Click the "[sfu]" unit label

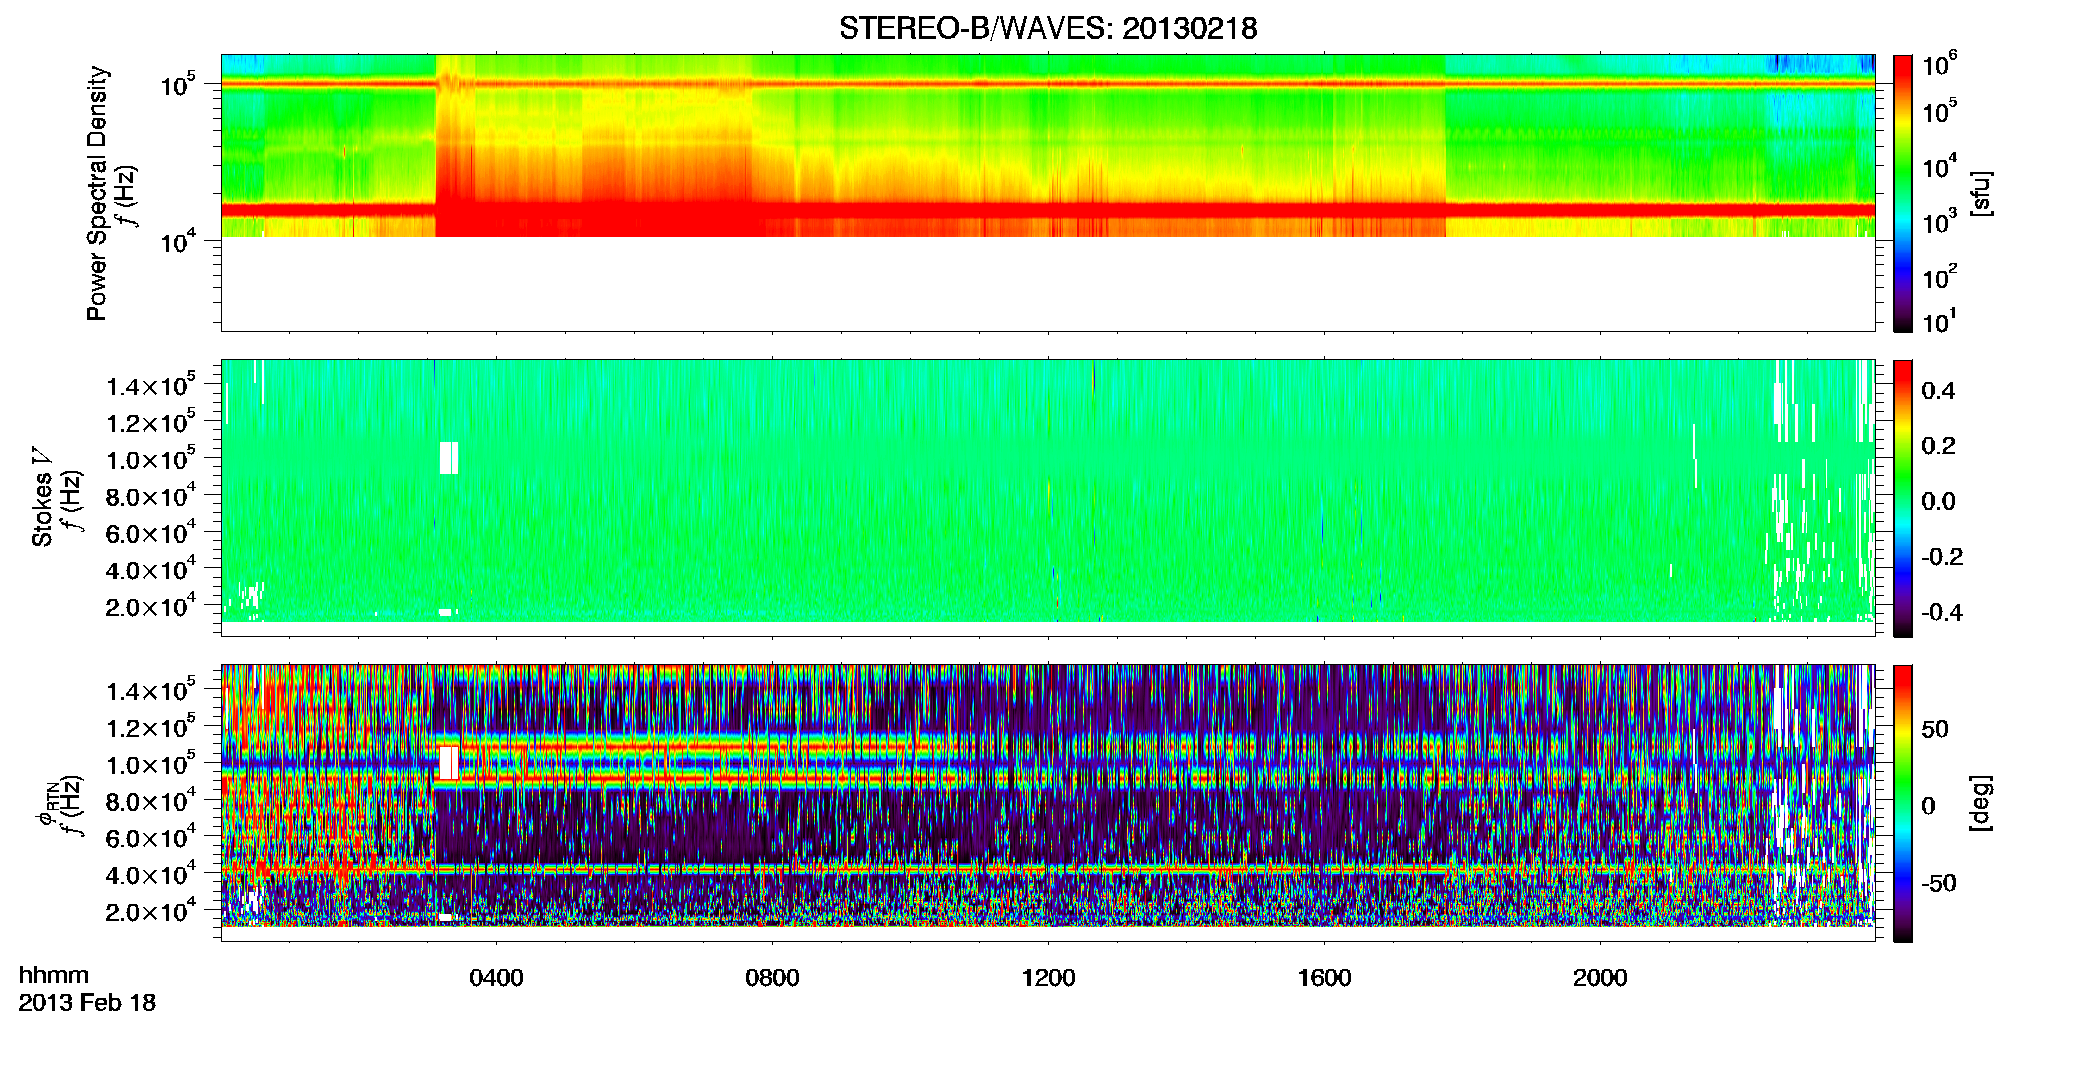point(1980,193)
